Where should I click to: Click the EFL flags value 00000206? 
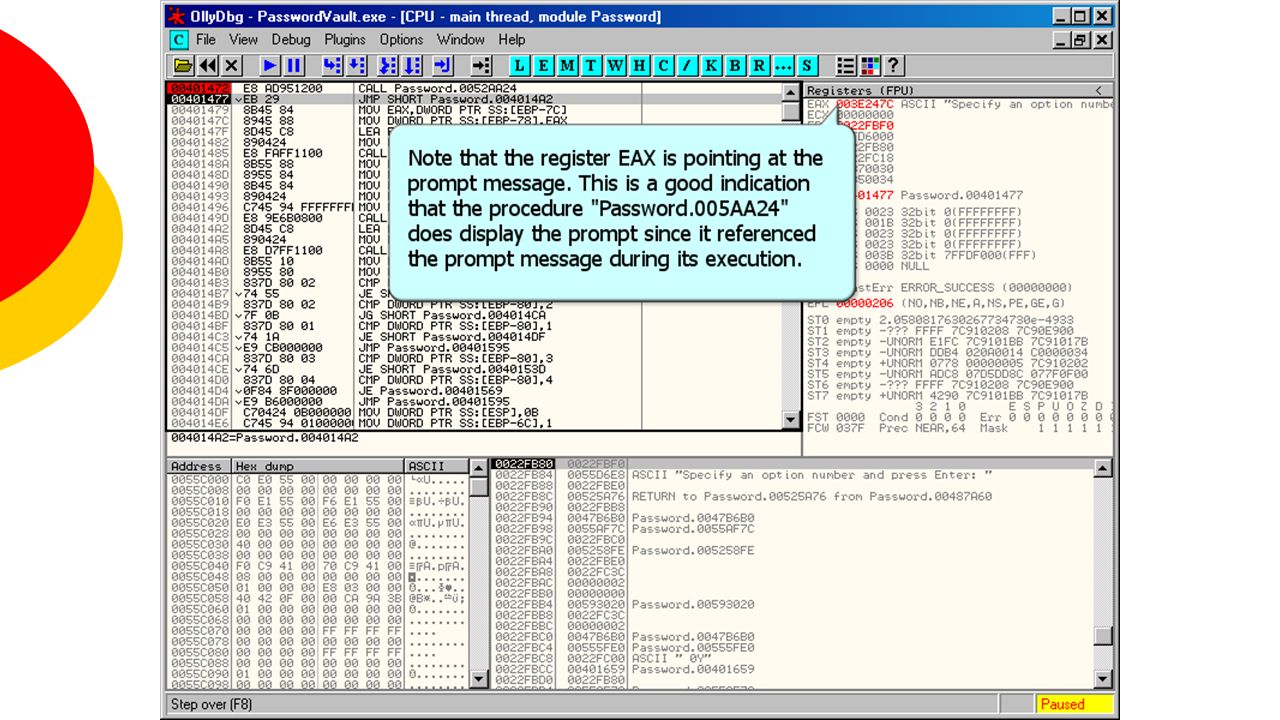pyautogui.click(x=865, y=303)
